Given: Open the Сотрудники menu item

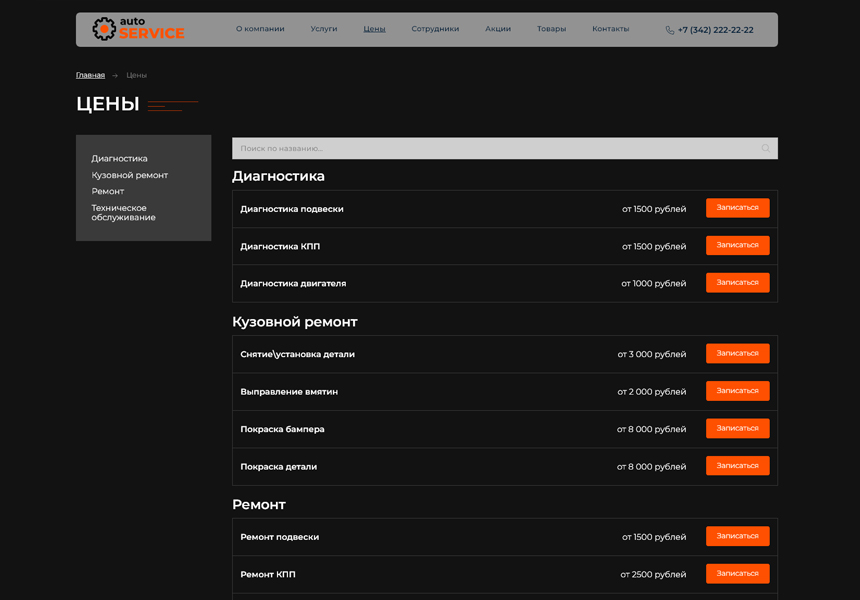Looking at the screenshot, I should click(435, 29).
